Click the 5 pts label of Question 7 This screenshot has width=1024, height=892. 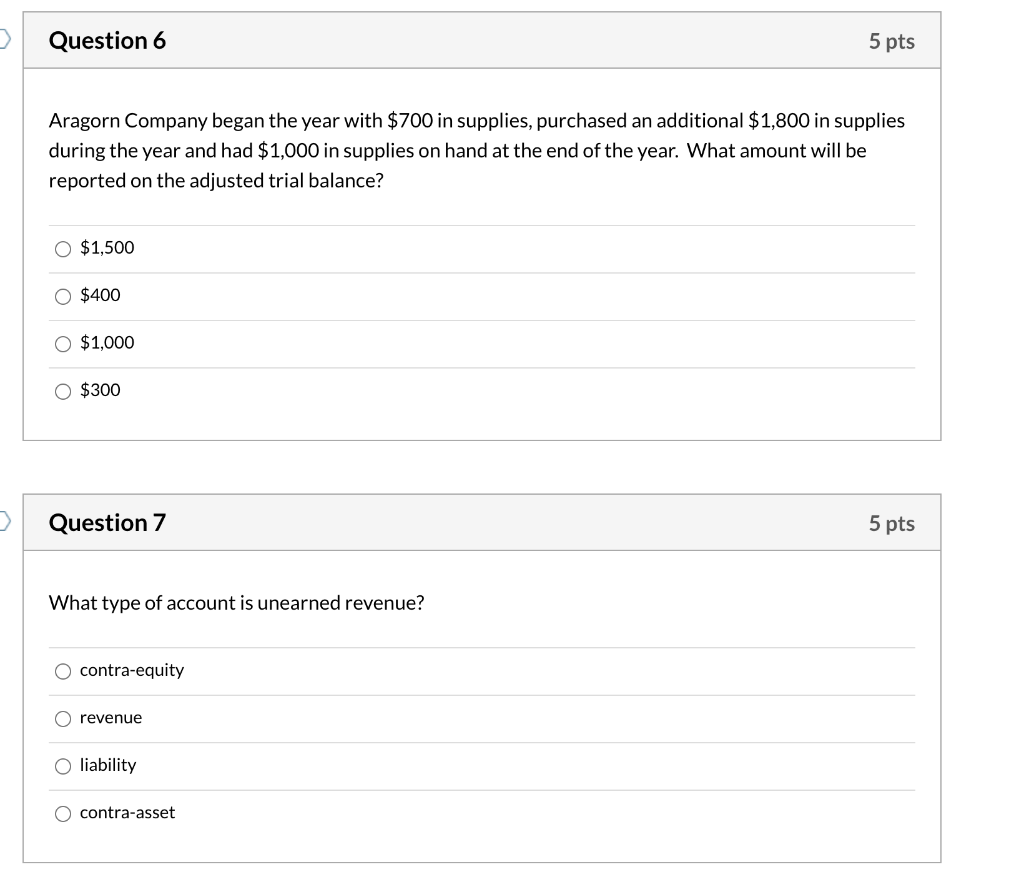click(891, 523)
